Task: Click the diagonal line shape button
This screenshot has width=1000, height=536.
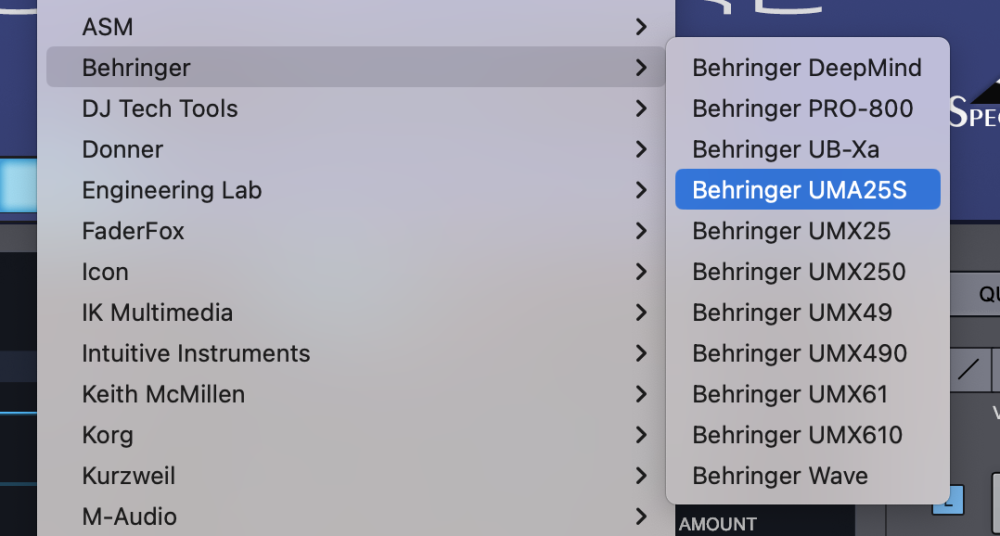Action: pyautogui.click(x=968, y=370)
